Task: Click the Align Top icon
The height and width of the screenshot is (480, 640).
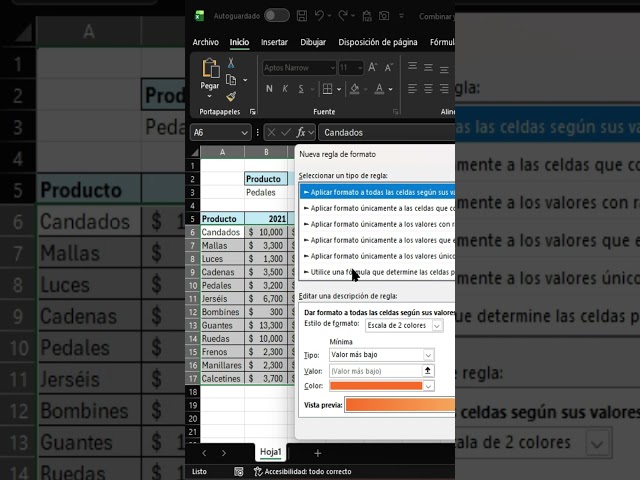Action: pos(413,67)
